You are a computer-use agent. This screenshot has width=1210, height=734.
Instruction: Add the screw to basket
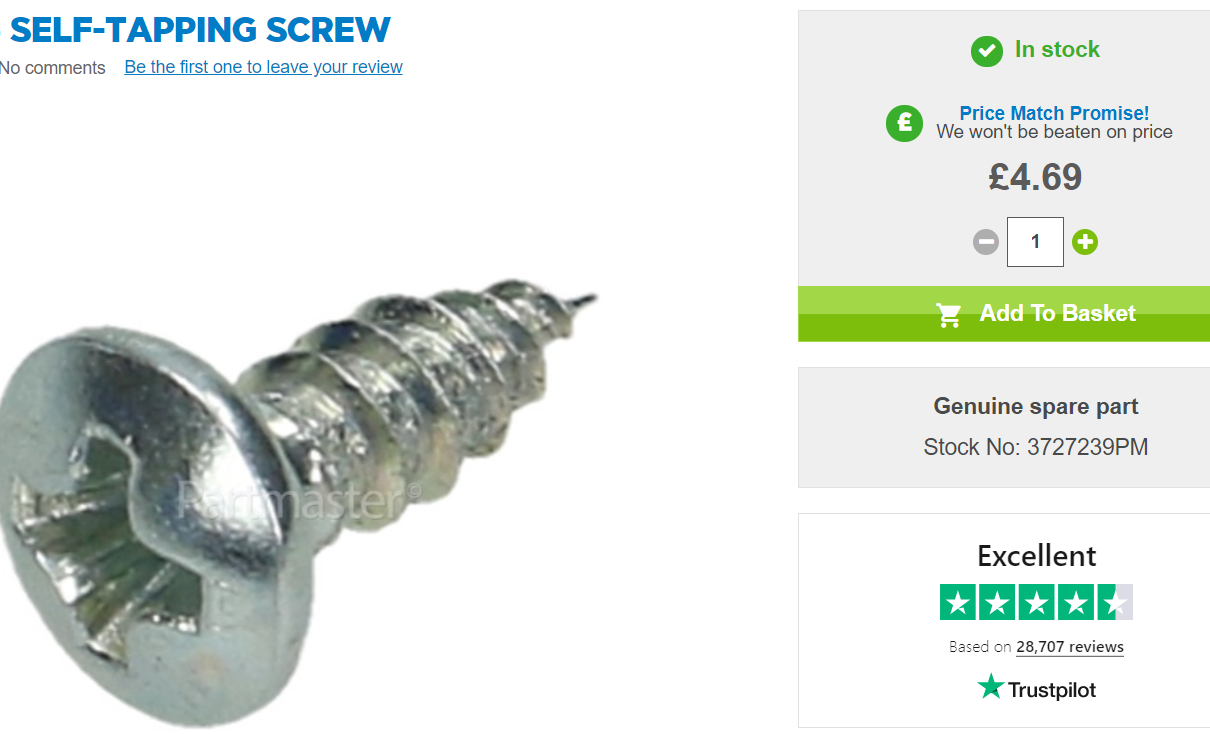click(1004, 314)
